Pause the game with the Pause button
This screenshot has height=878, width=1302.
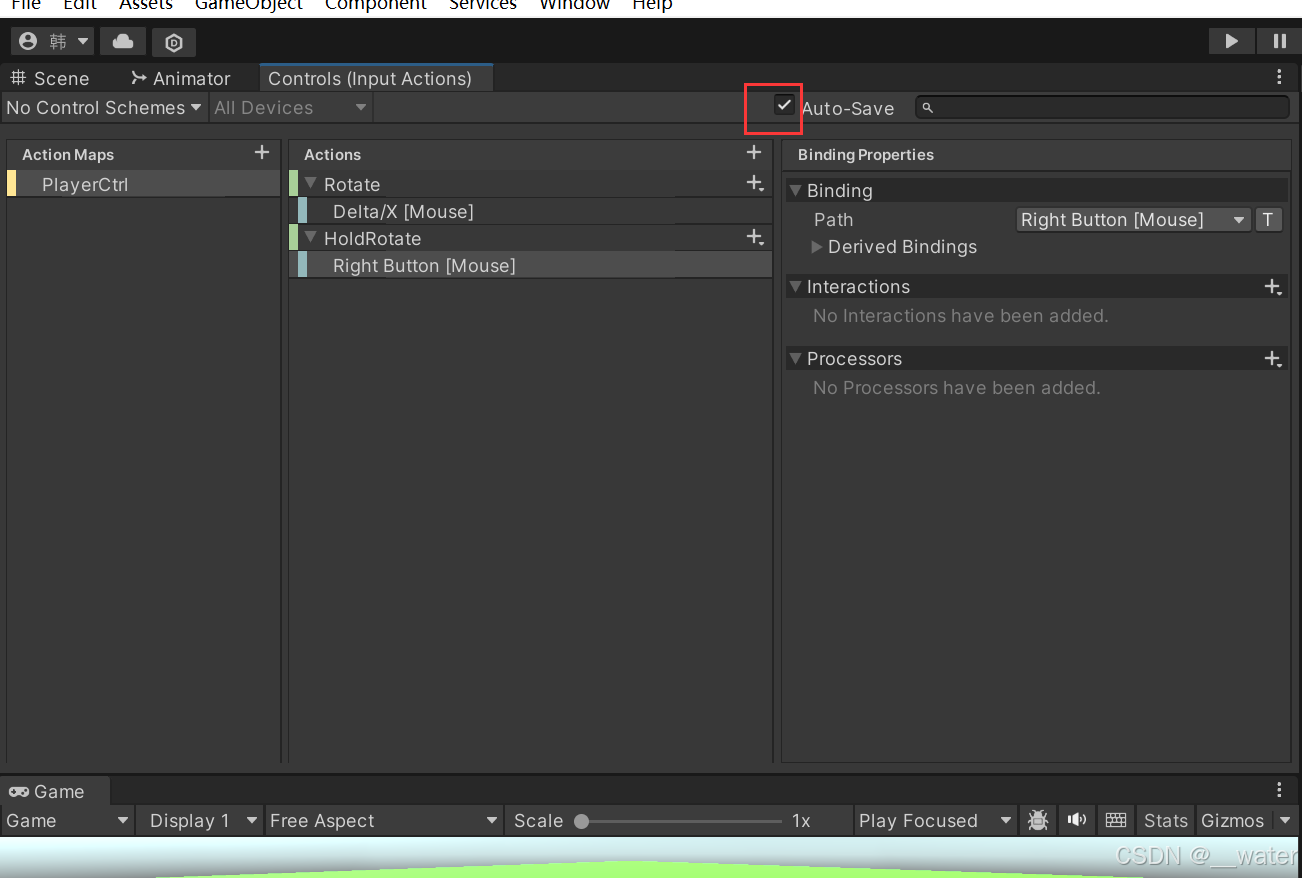tap(1279, 41)
